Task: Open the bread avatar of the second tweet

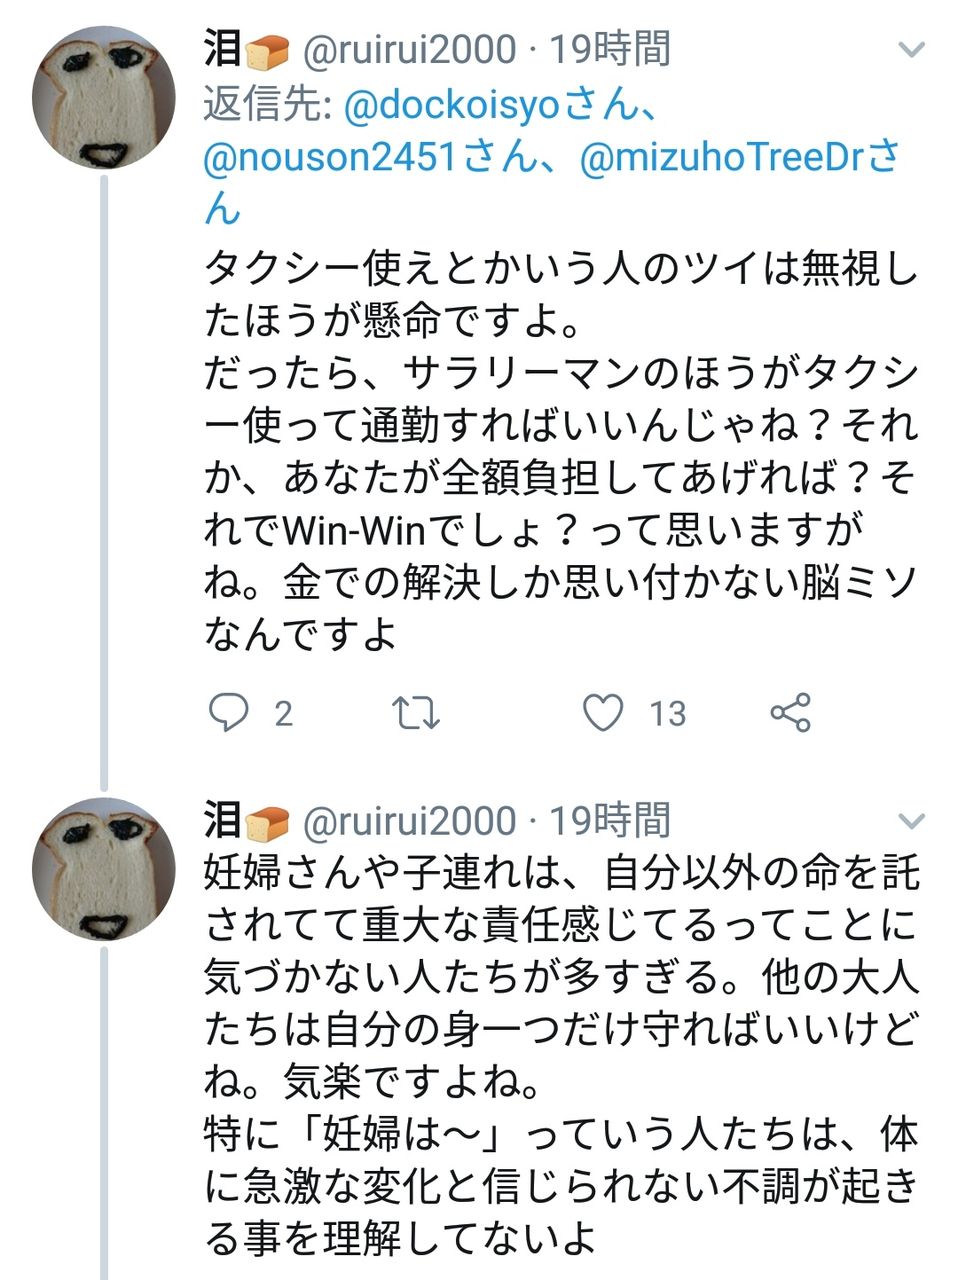Action: point(104,869)
